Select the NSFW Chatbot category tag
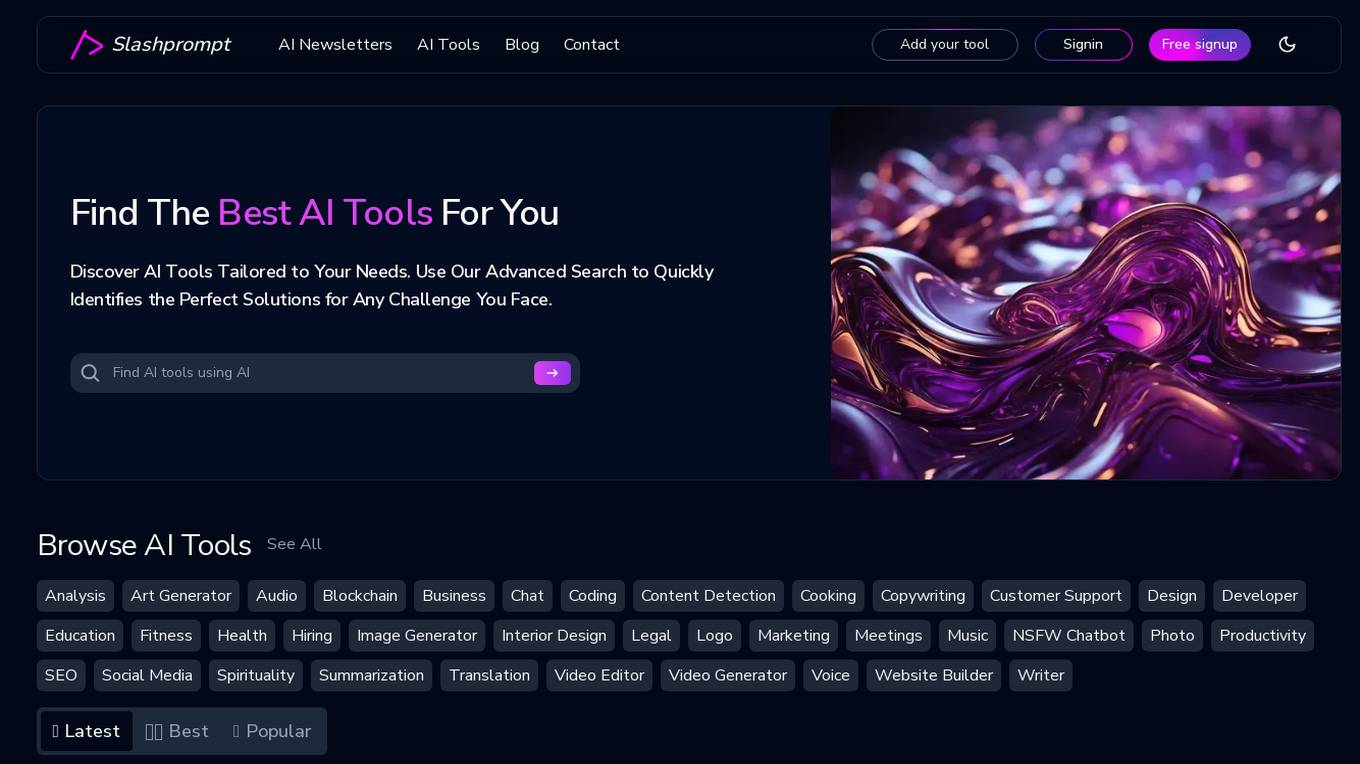Screen dimensions: 1360x764 tap(1069, 636)
